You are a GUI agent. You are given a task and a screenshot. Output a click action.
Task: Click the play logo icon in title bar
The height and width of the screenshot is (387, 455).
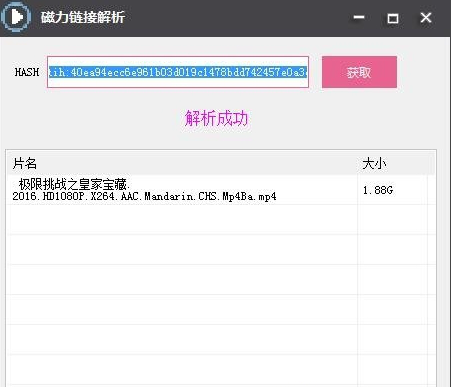(16, 16)
